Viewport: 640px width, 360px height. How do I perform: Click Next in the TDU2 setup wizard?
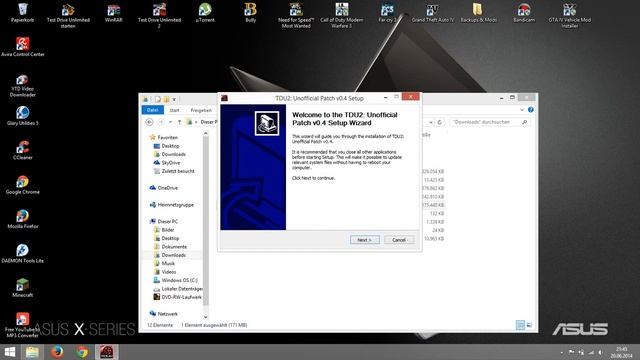tap(364, 240)
